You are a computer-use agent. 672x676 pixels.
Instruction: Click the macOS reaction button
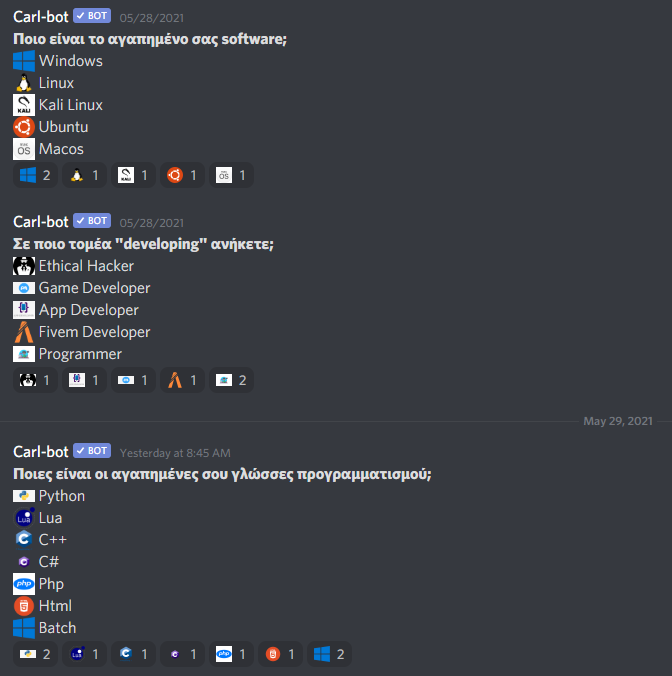[x=231, y=175]
